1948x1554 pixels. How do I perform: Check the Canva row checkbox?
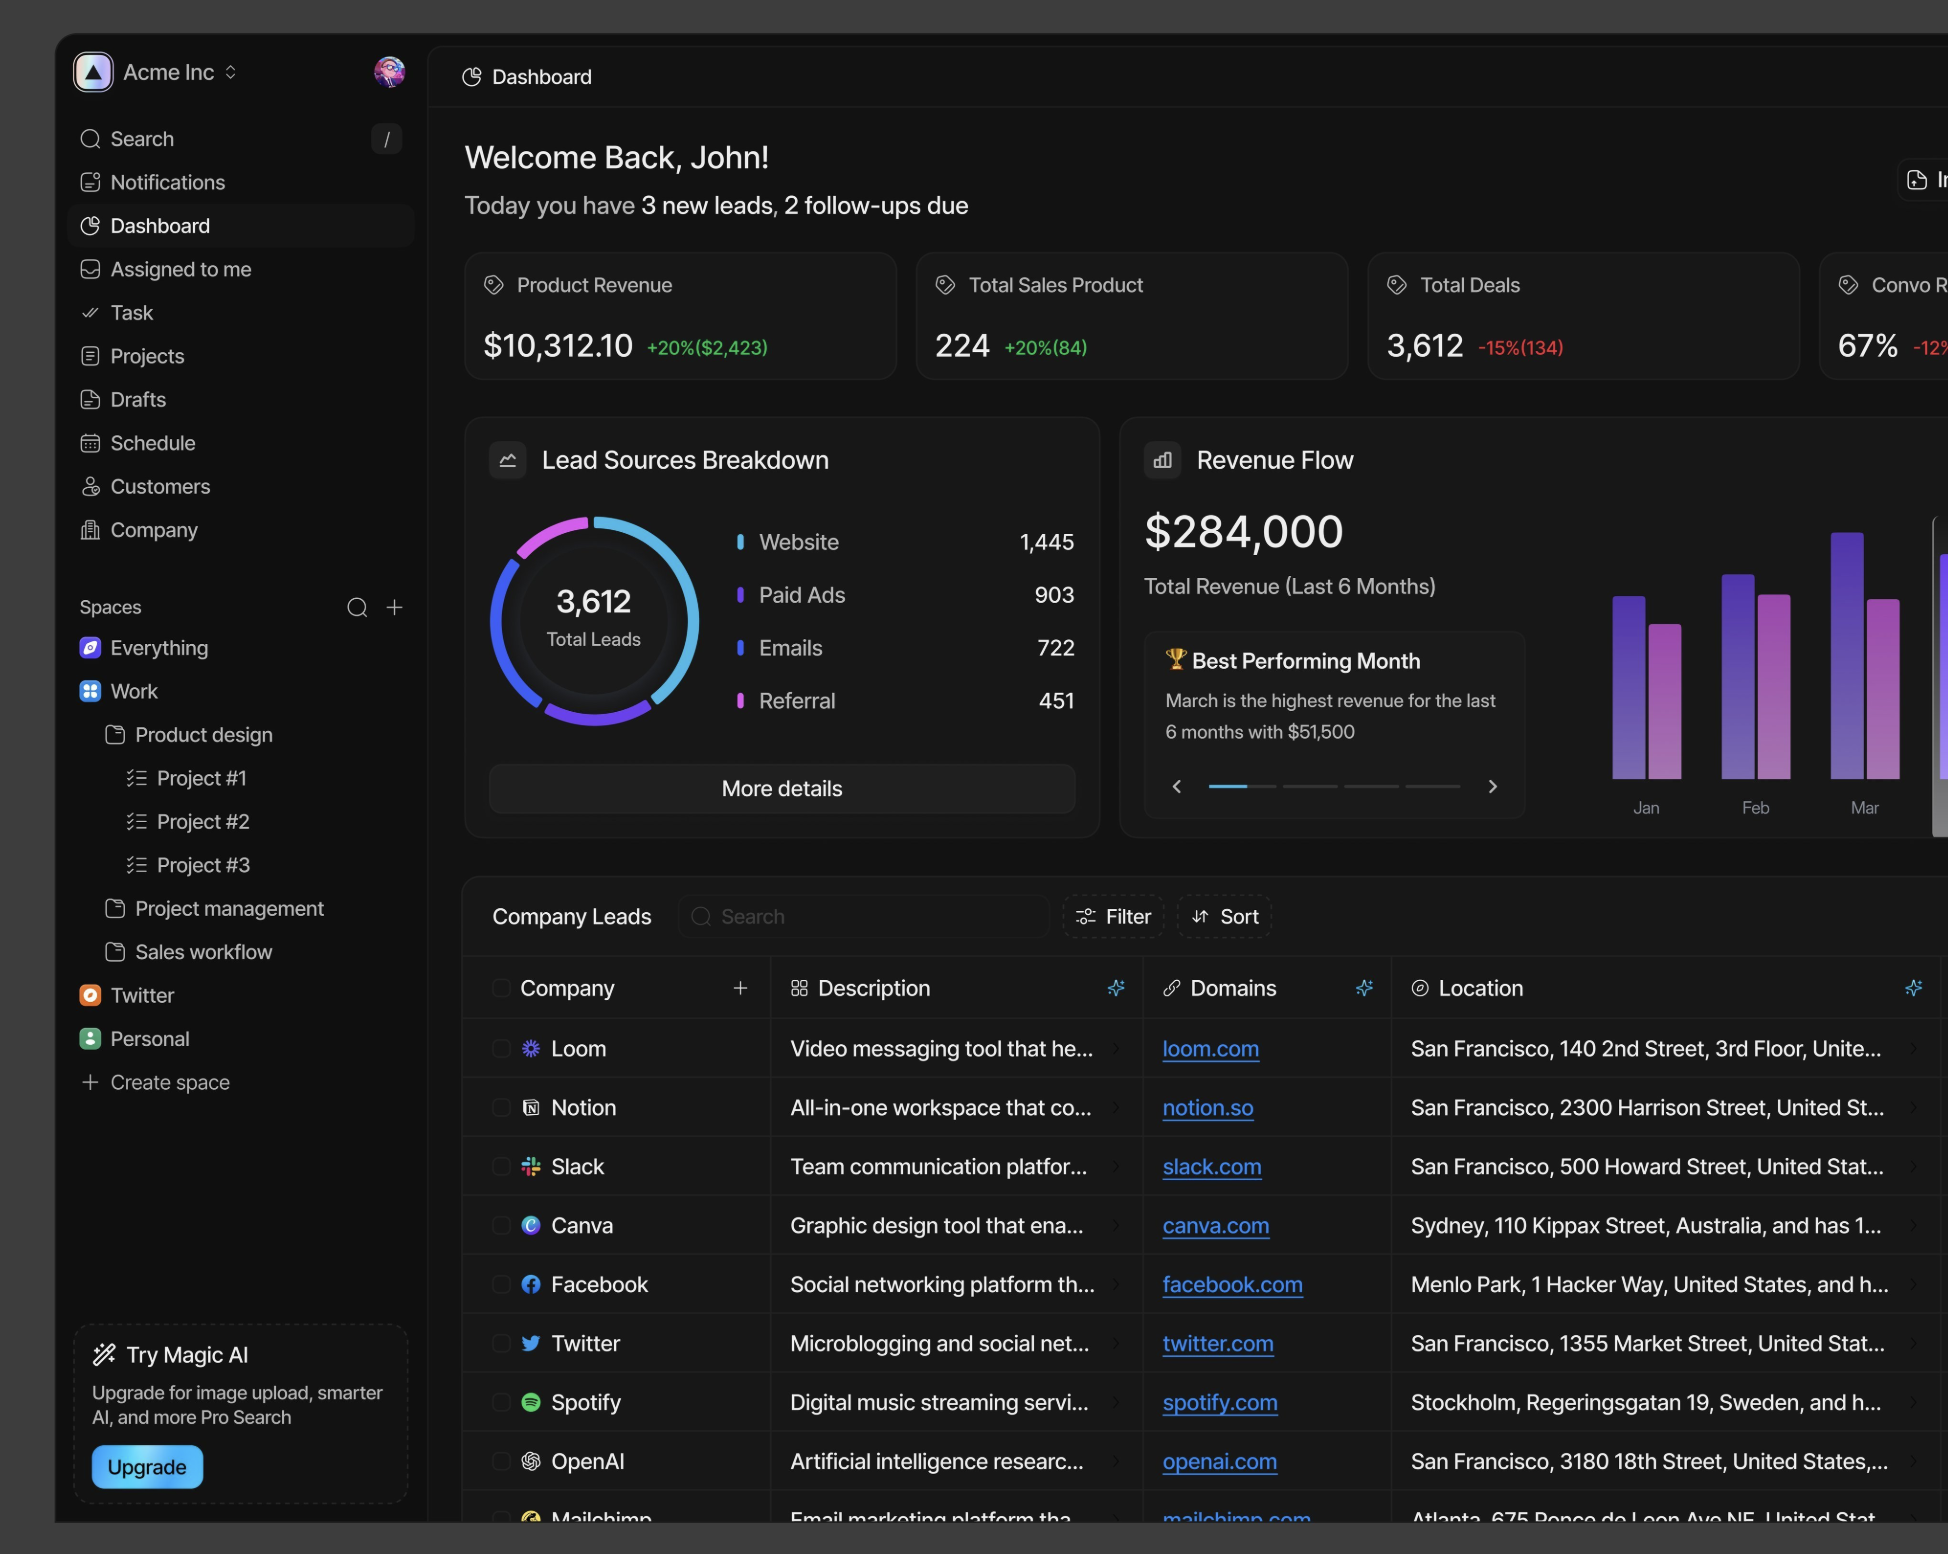501,1225
